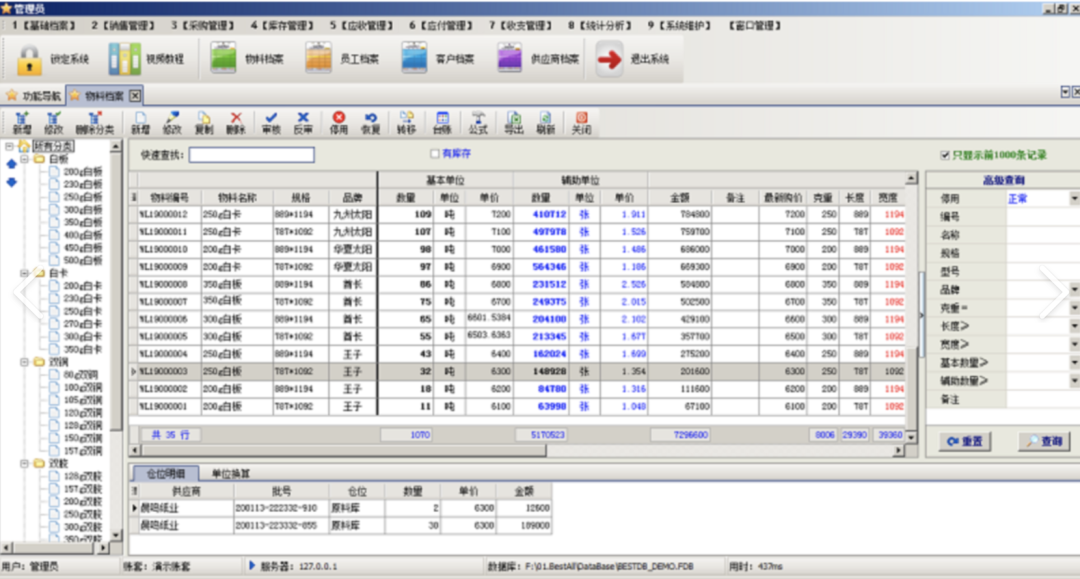This screenshot has height=579, width=1080.
Task: Click the main grid vertical scrollbar down arrow
Action: (x=911, y=437)
